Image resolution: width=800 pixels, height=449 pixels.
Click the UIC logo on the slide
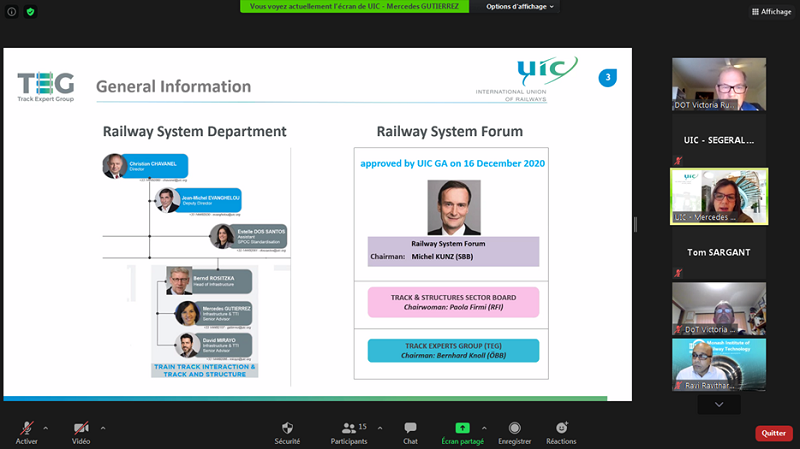pyautogui.click(x=527, y=79)
